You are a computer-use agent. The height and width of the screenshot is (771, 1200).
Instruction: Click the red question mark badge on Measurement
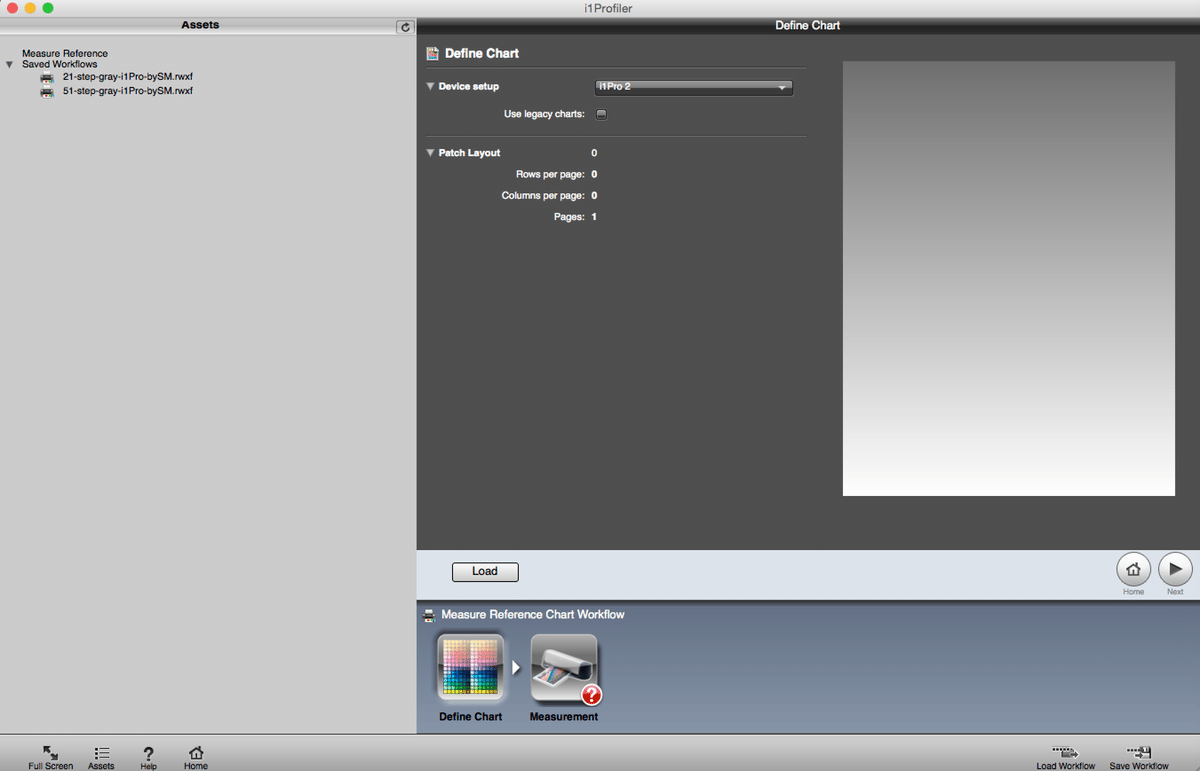coord(591,695)
